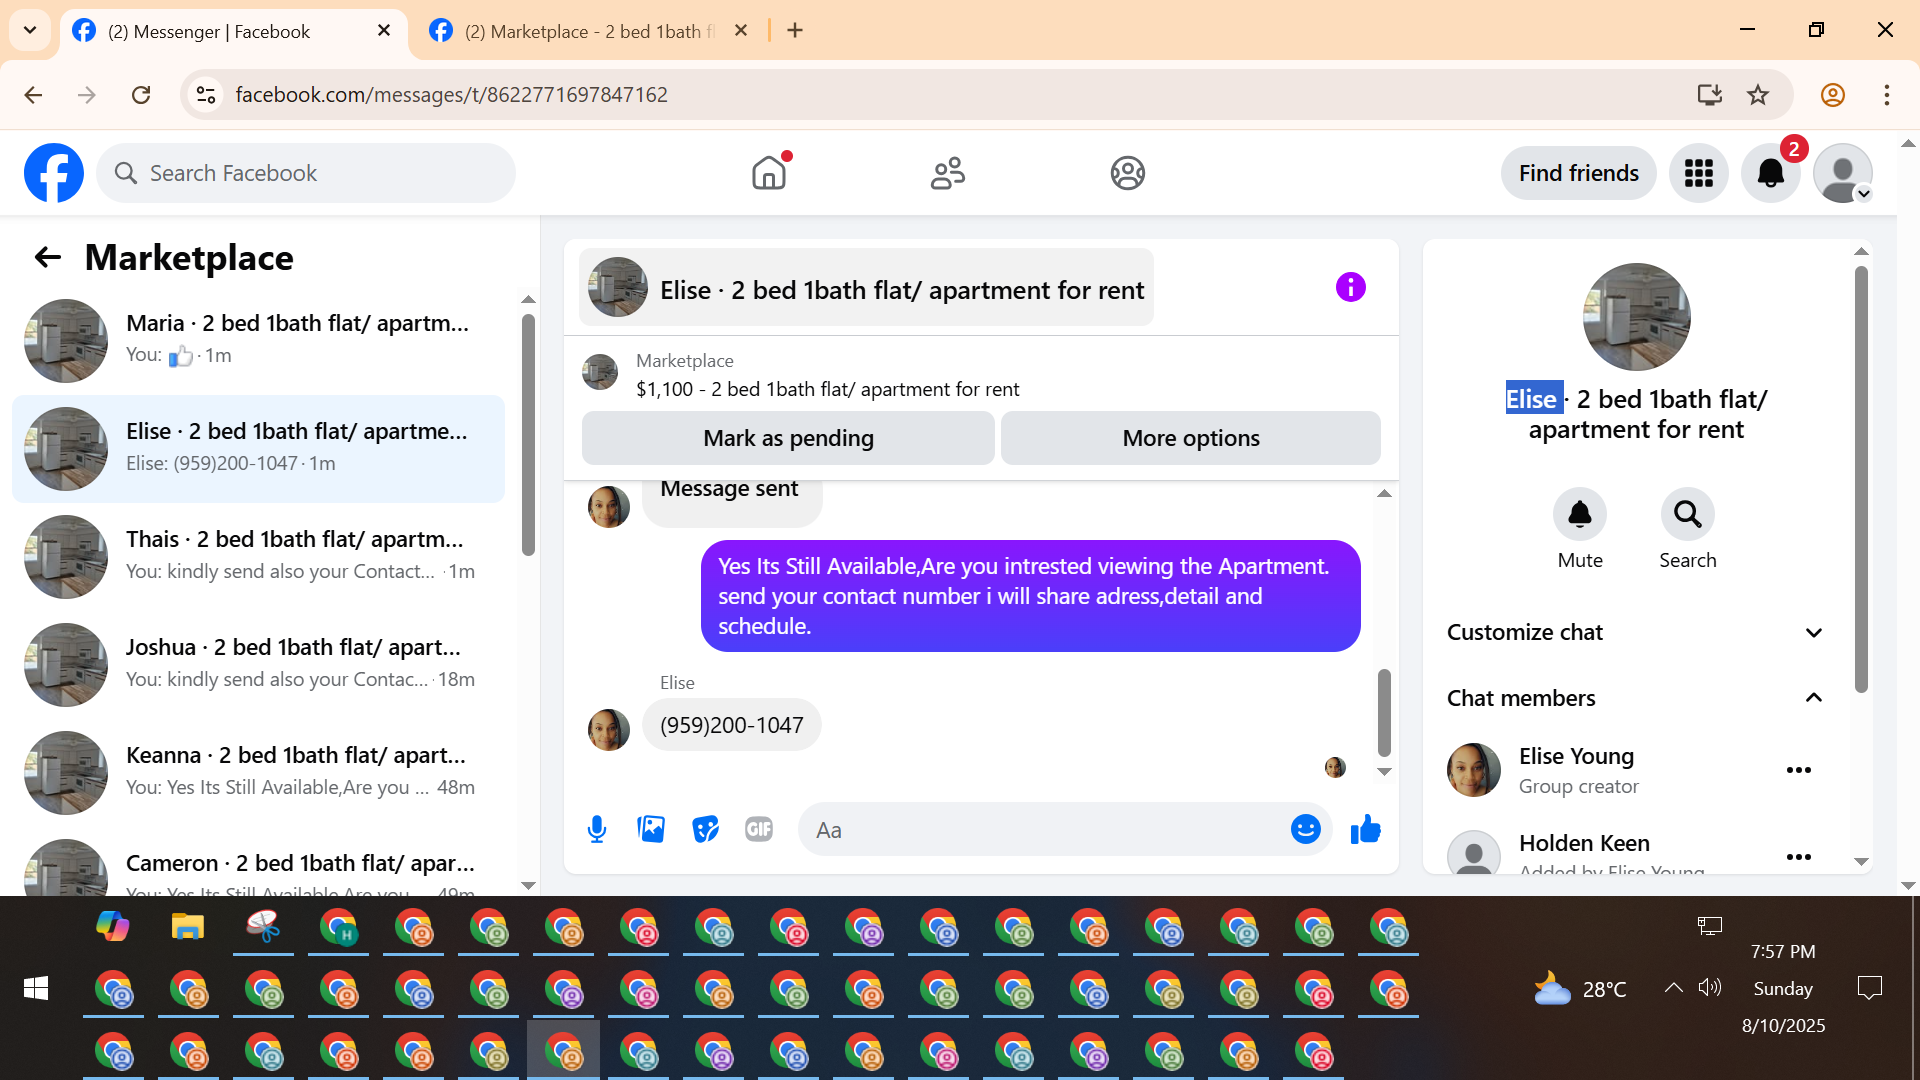Attach a photo with image icon
The height and width of the screenshot is (1080, 1920).
651,829
